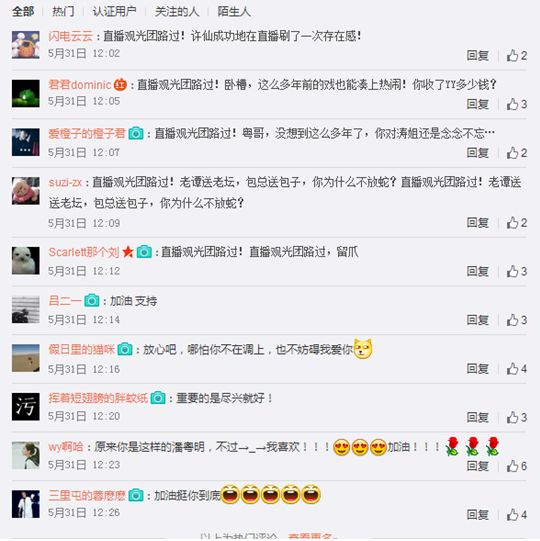
Task: Click the orange badge next to 君君dominic
Action: click(120, 85)
